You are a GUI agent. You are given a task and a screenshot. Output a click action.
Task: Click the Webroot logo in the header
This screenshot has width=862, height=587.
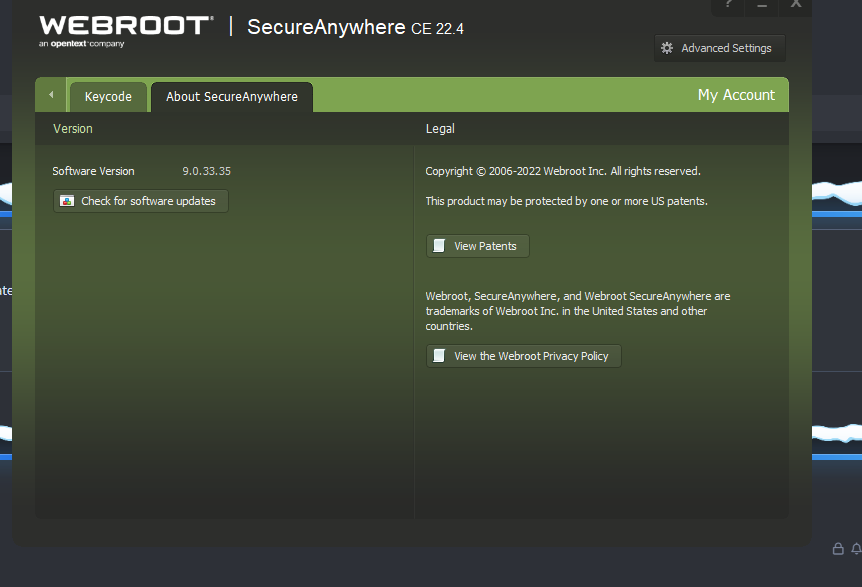[x=125, y=29]
